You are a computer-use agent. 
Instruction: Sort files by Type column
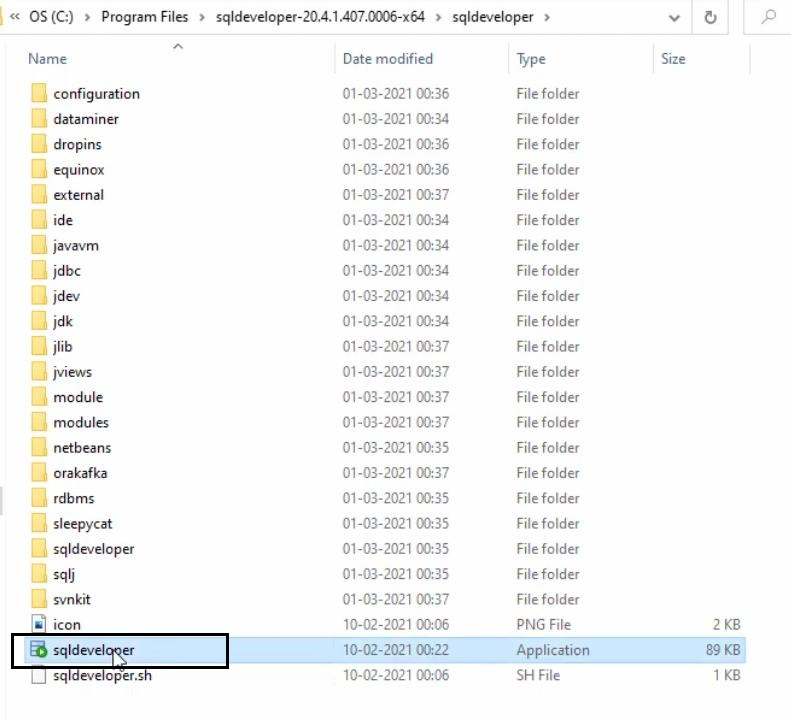click(531, 59)
